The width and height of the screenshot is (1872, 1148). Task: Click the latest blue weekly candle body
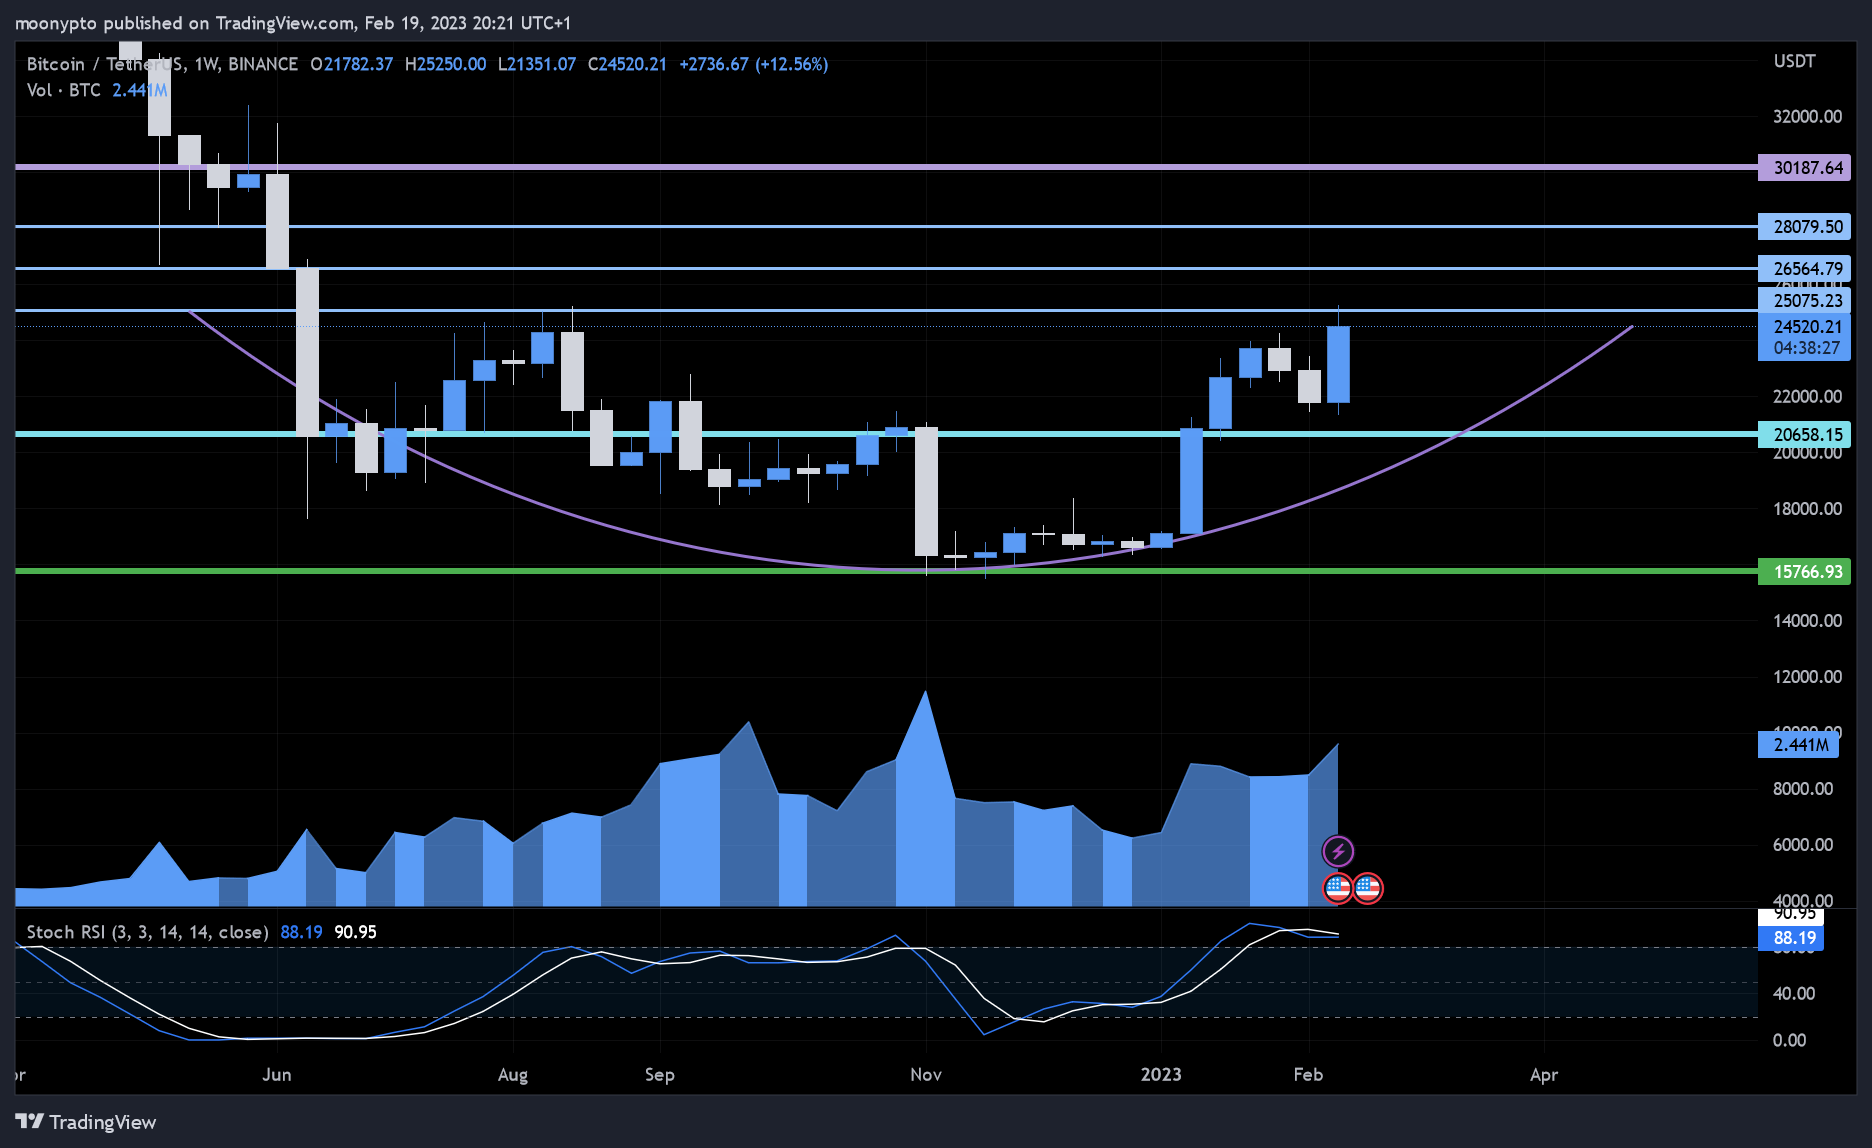[1338, 364]
